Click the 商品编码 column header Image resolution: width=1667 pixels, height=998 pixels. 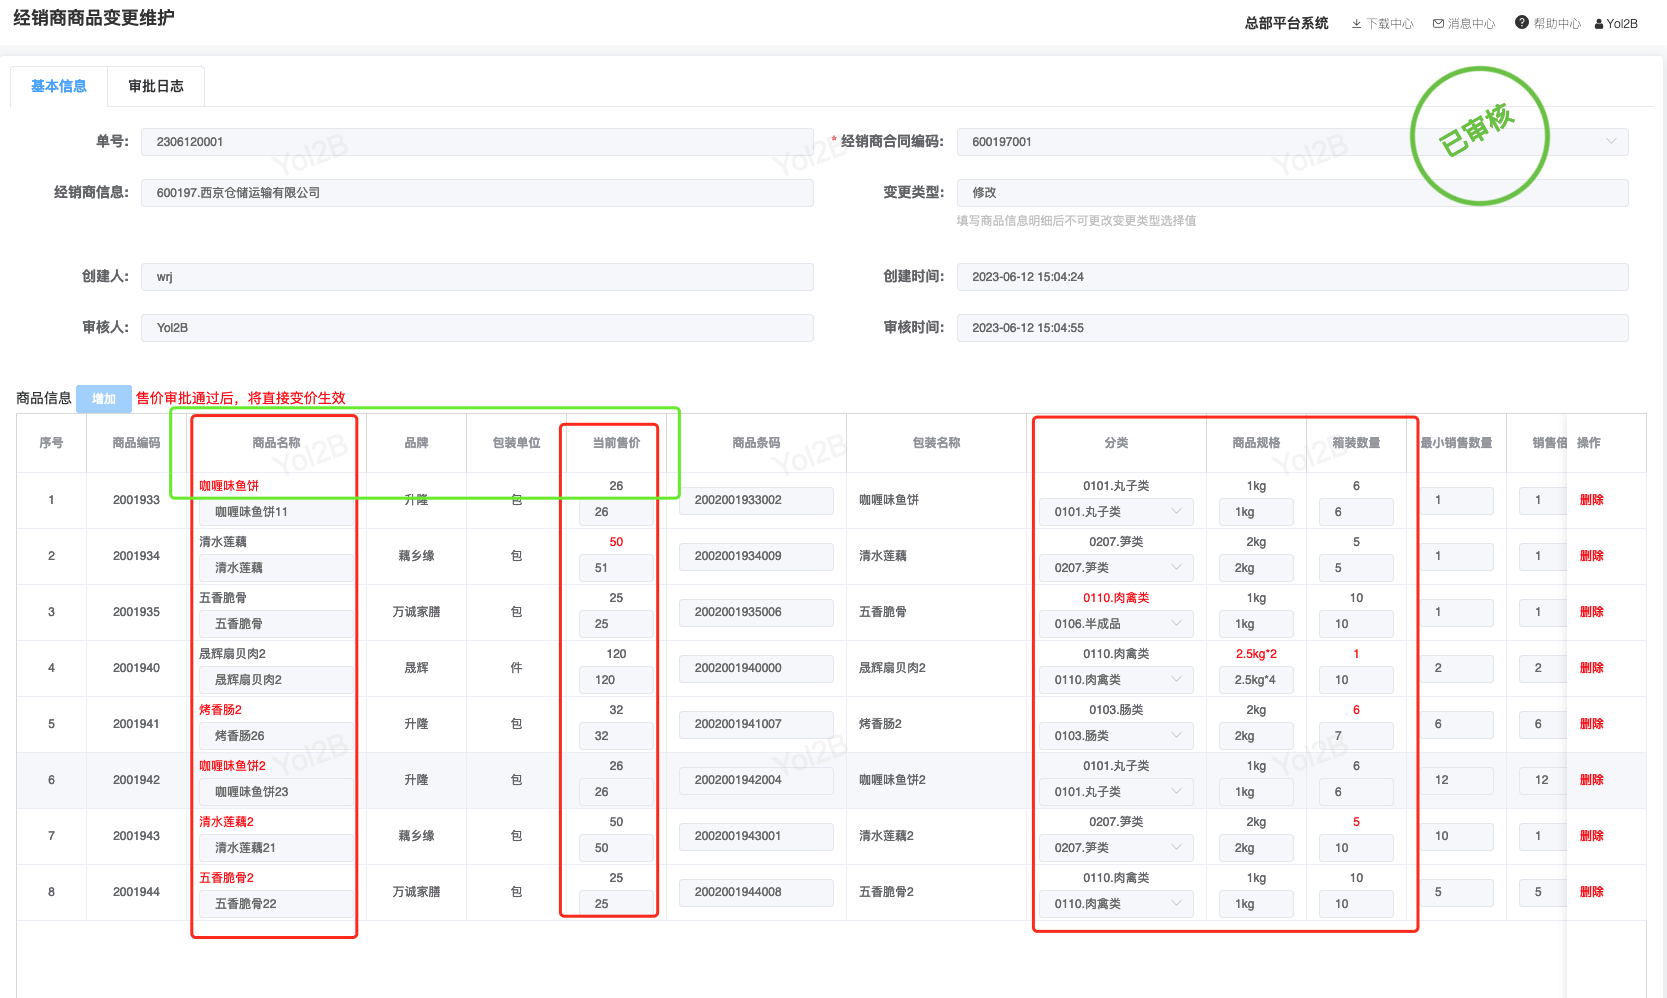coord(136,443)
